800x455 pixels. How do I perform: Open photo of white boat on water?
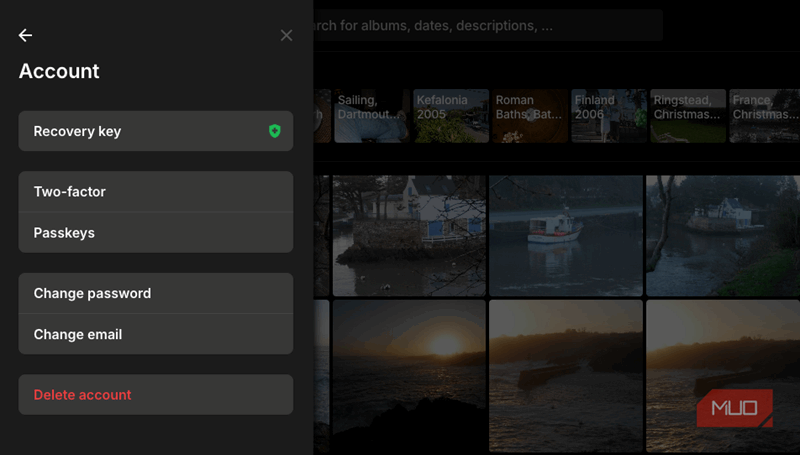(566, 236)
